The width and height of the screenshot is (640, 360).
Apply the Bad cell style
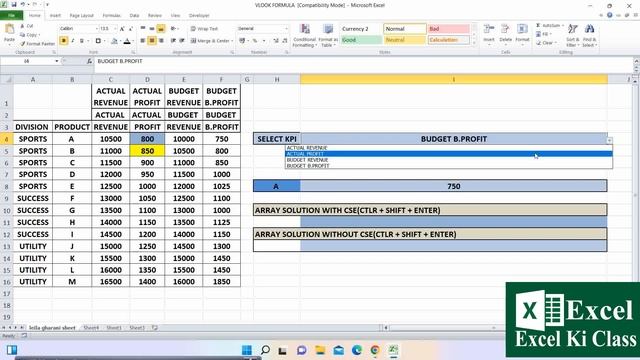pyautogui.click(x=449, y=29)
